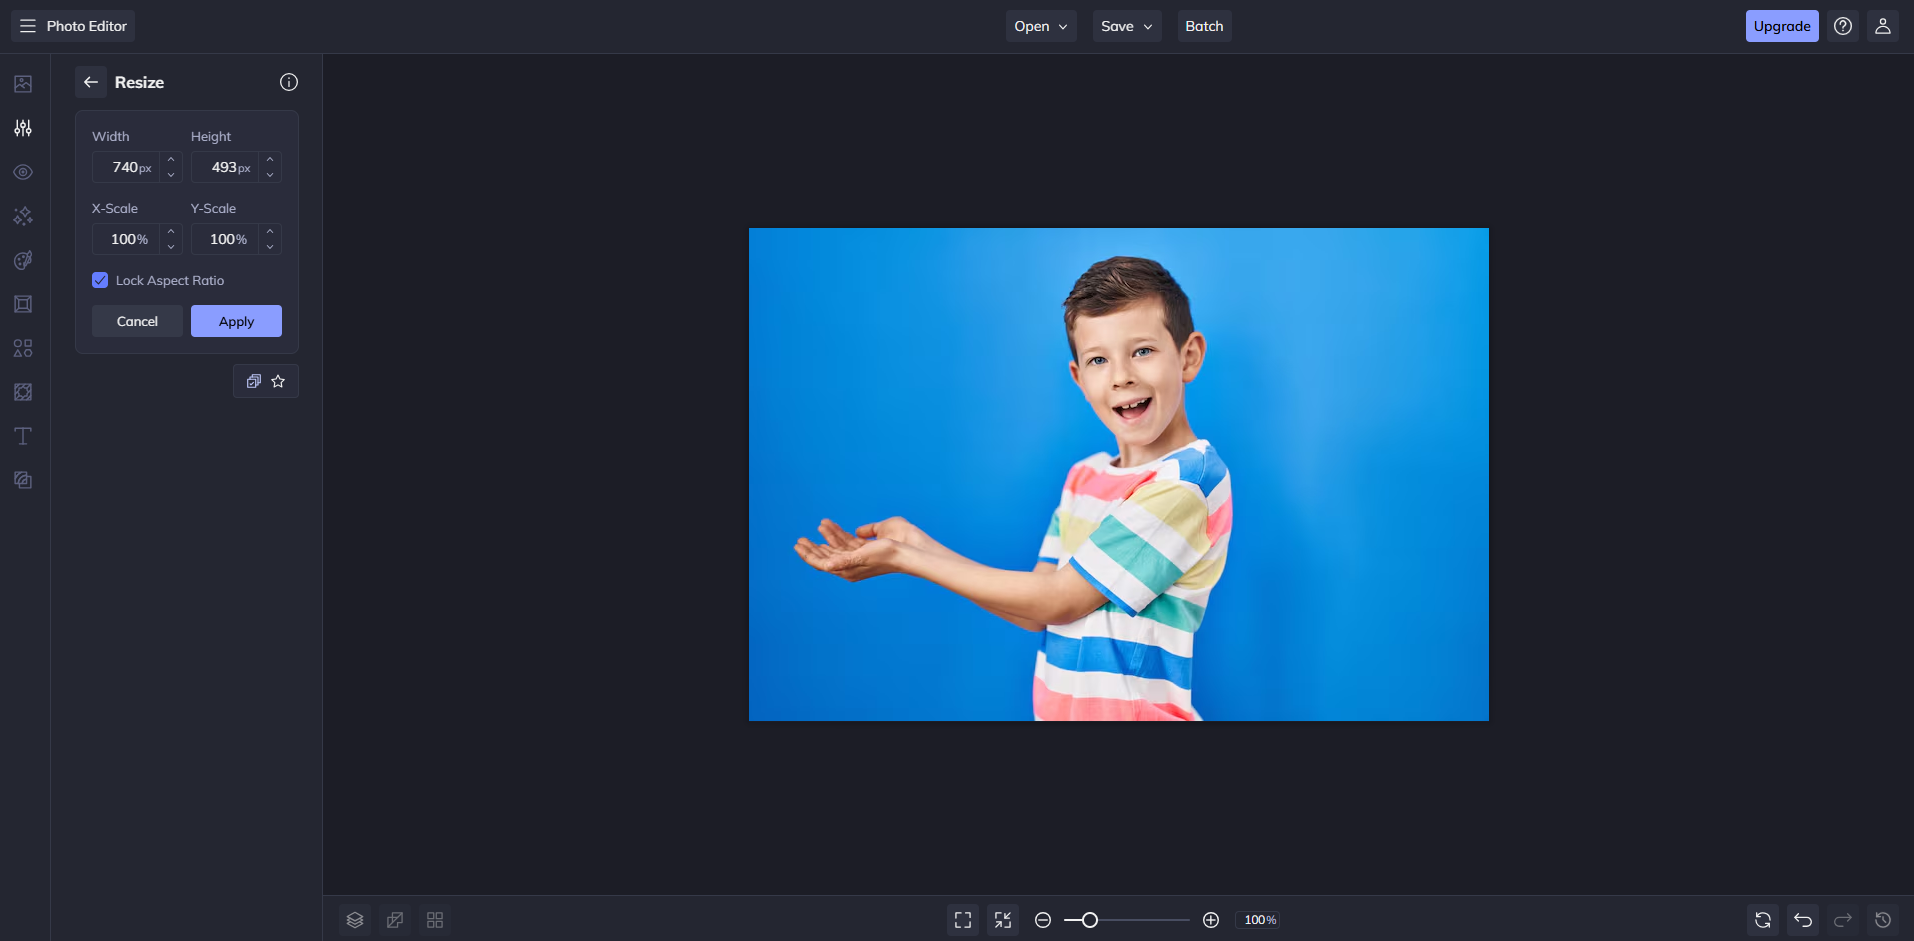Viewport: 1914px width, 941px height.
Task: Open the Shapes and elements panel
Action: click(22, 348)
